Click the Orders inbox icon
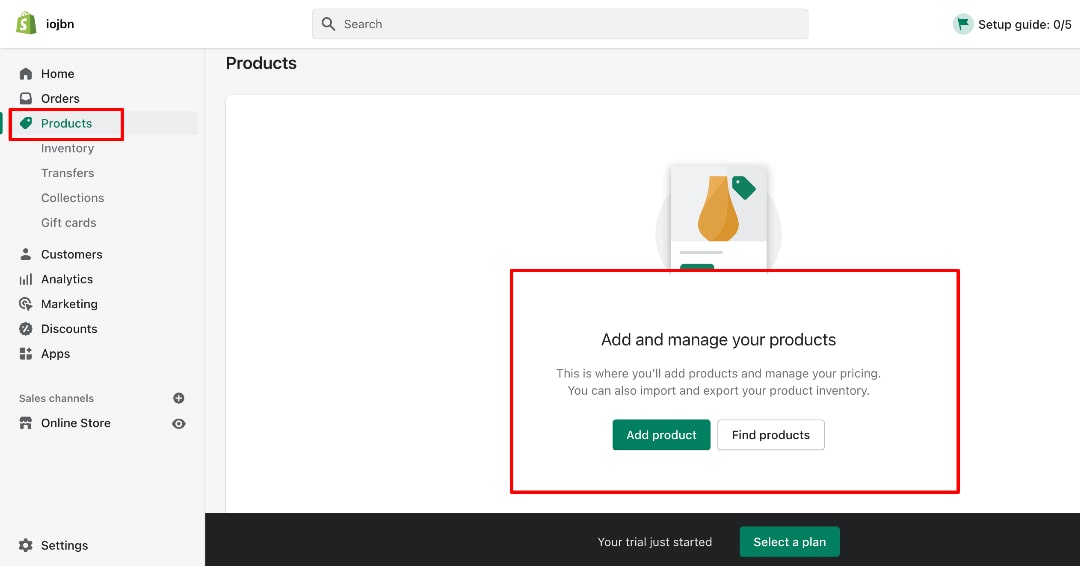Image resolution: width=1080 pixels, height=566 pixels. pos(25,98)
